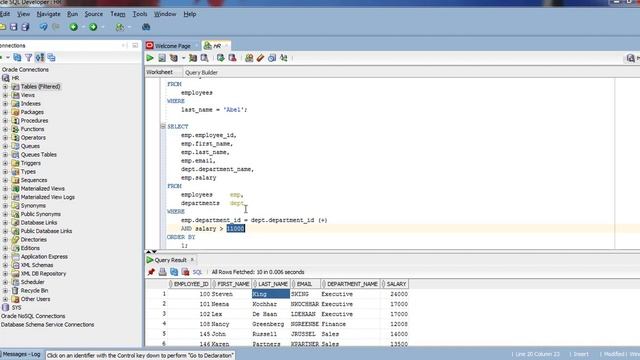Click the SQL Worksheet icon in main toolbar
This screenshot has height=360, width=640.
[x=120, y=27]
